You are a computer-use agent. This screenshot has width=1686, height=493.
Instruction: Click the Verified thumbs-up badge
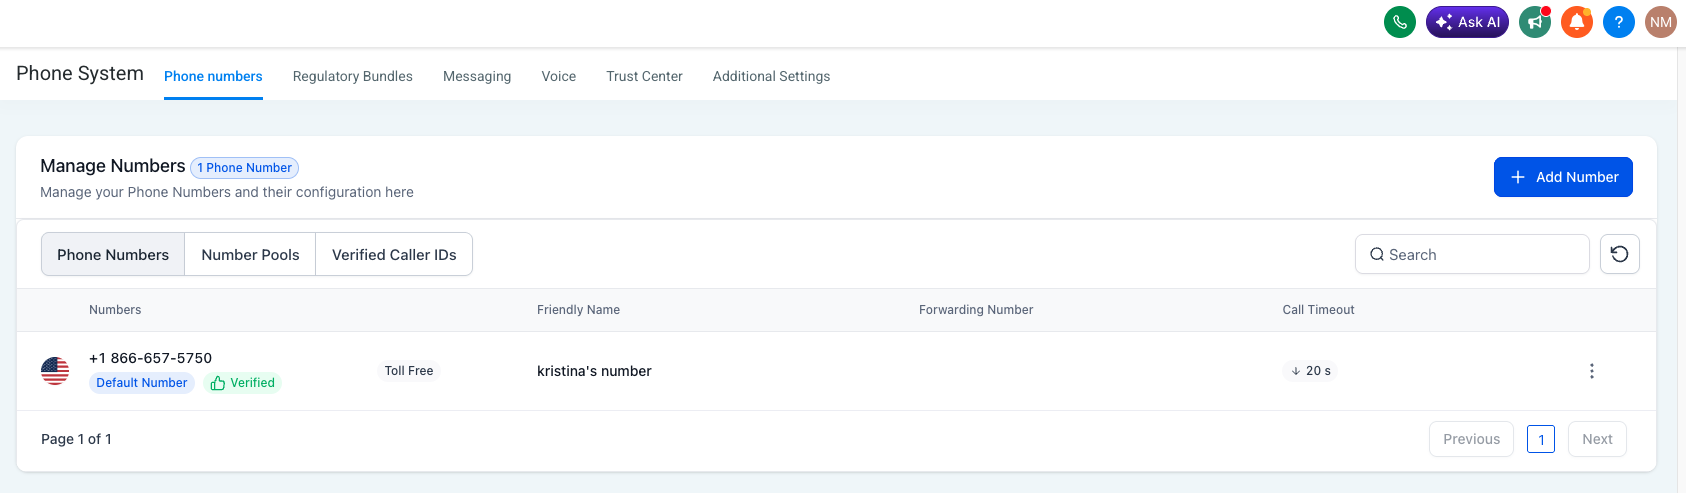pyautogui.click(x=243, y=383)
